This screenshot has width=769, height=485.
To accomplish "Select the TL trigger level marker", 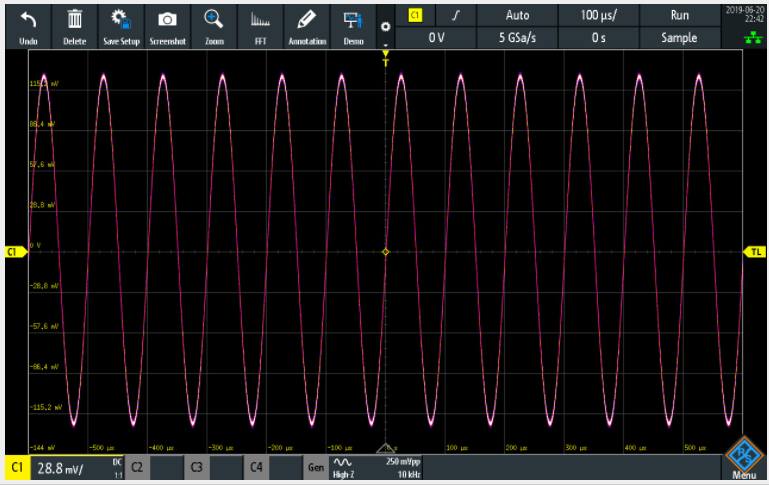I will (754, 252).
